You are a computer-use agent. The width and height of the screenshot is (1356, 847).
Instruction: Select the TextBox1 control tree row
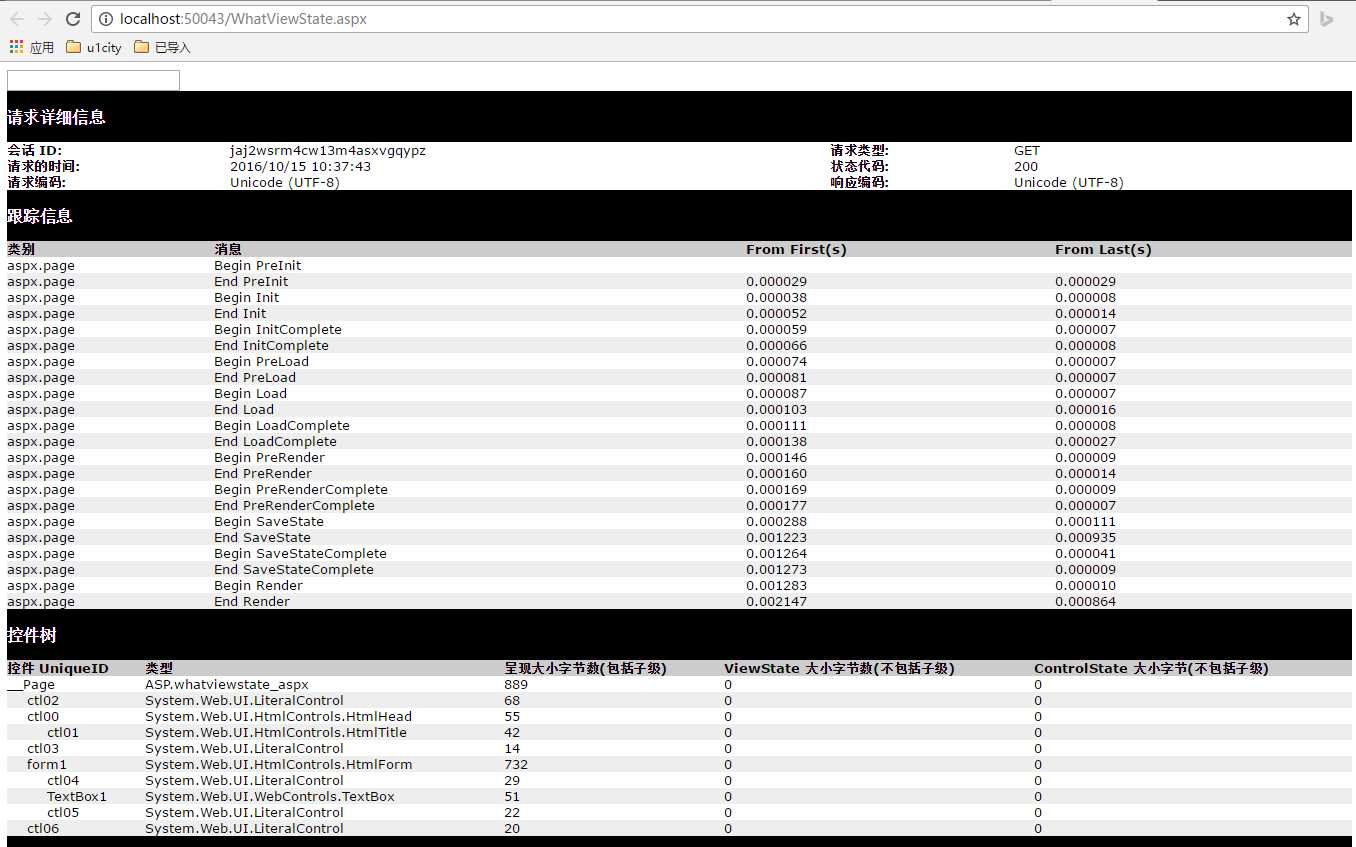[x=679, y=796]
